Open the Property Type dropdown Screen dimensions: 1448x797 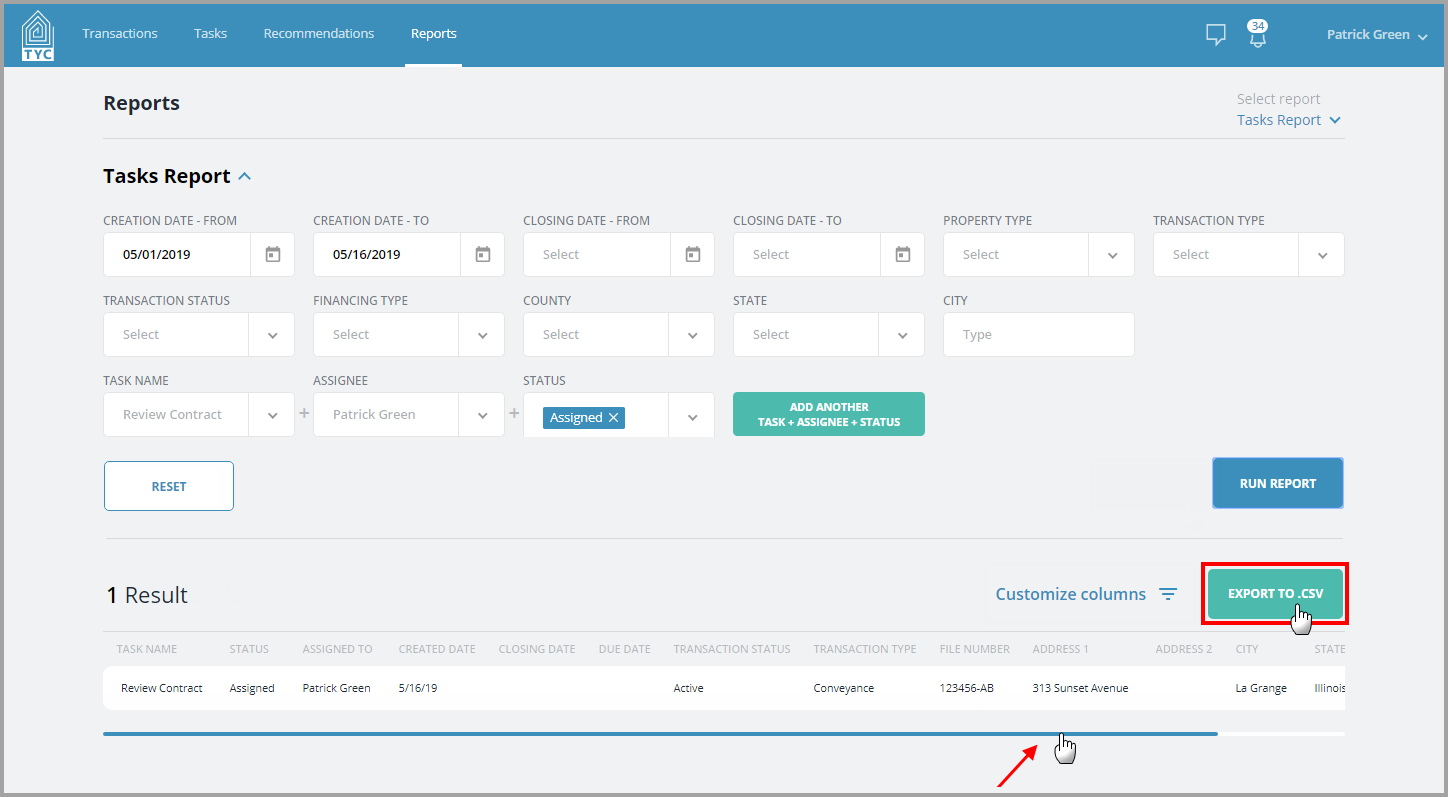click(1111, 254)
